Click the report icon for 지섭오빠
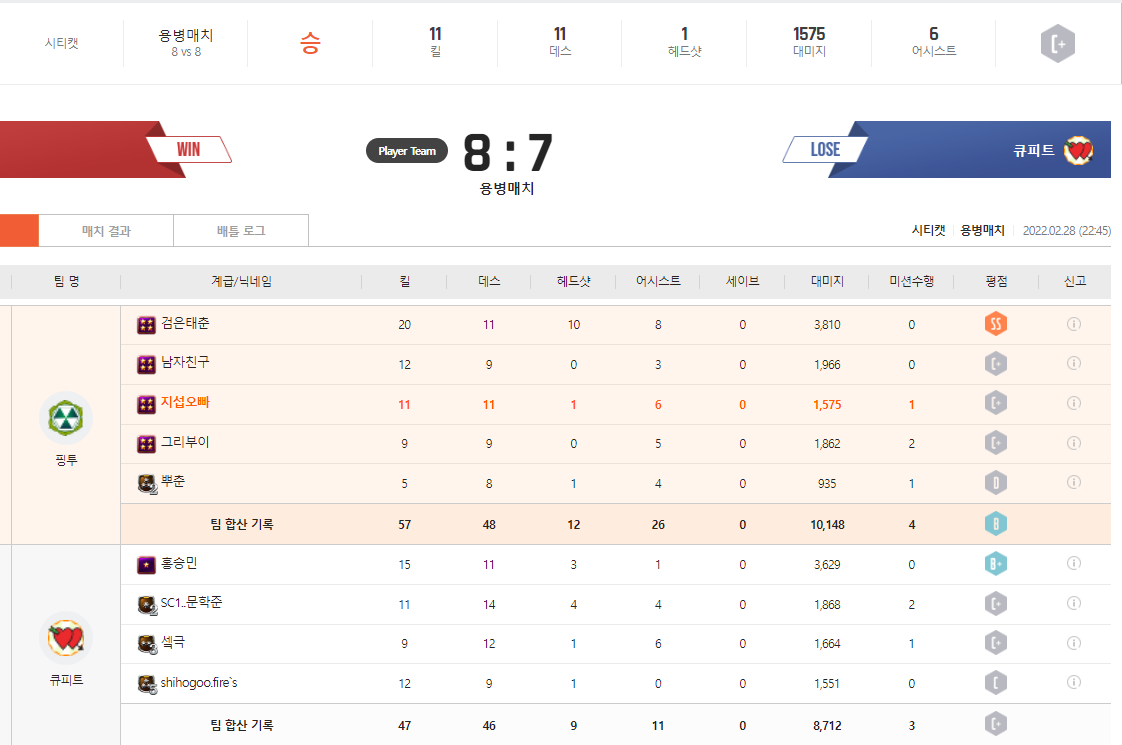This screenshot has width=1122, height=745. tap(1074, 403)
